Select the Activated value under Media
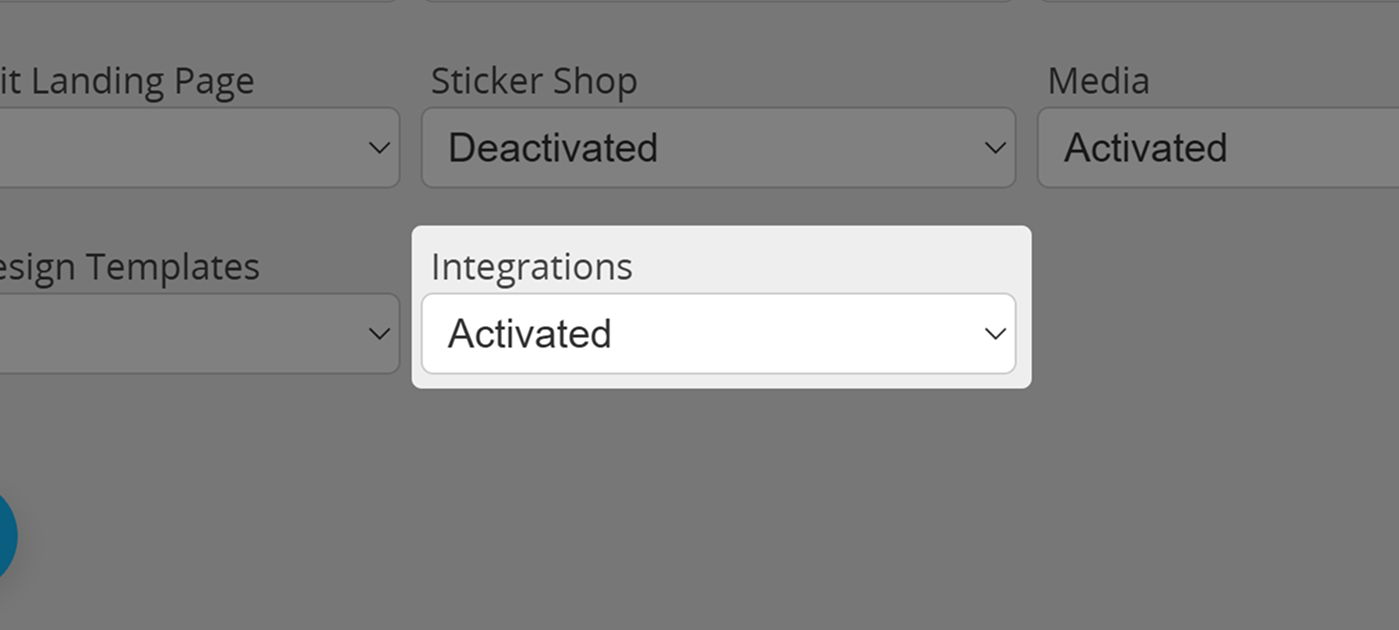Screen dimensions: 1399x630 tap(1146, 147)
